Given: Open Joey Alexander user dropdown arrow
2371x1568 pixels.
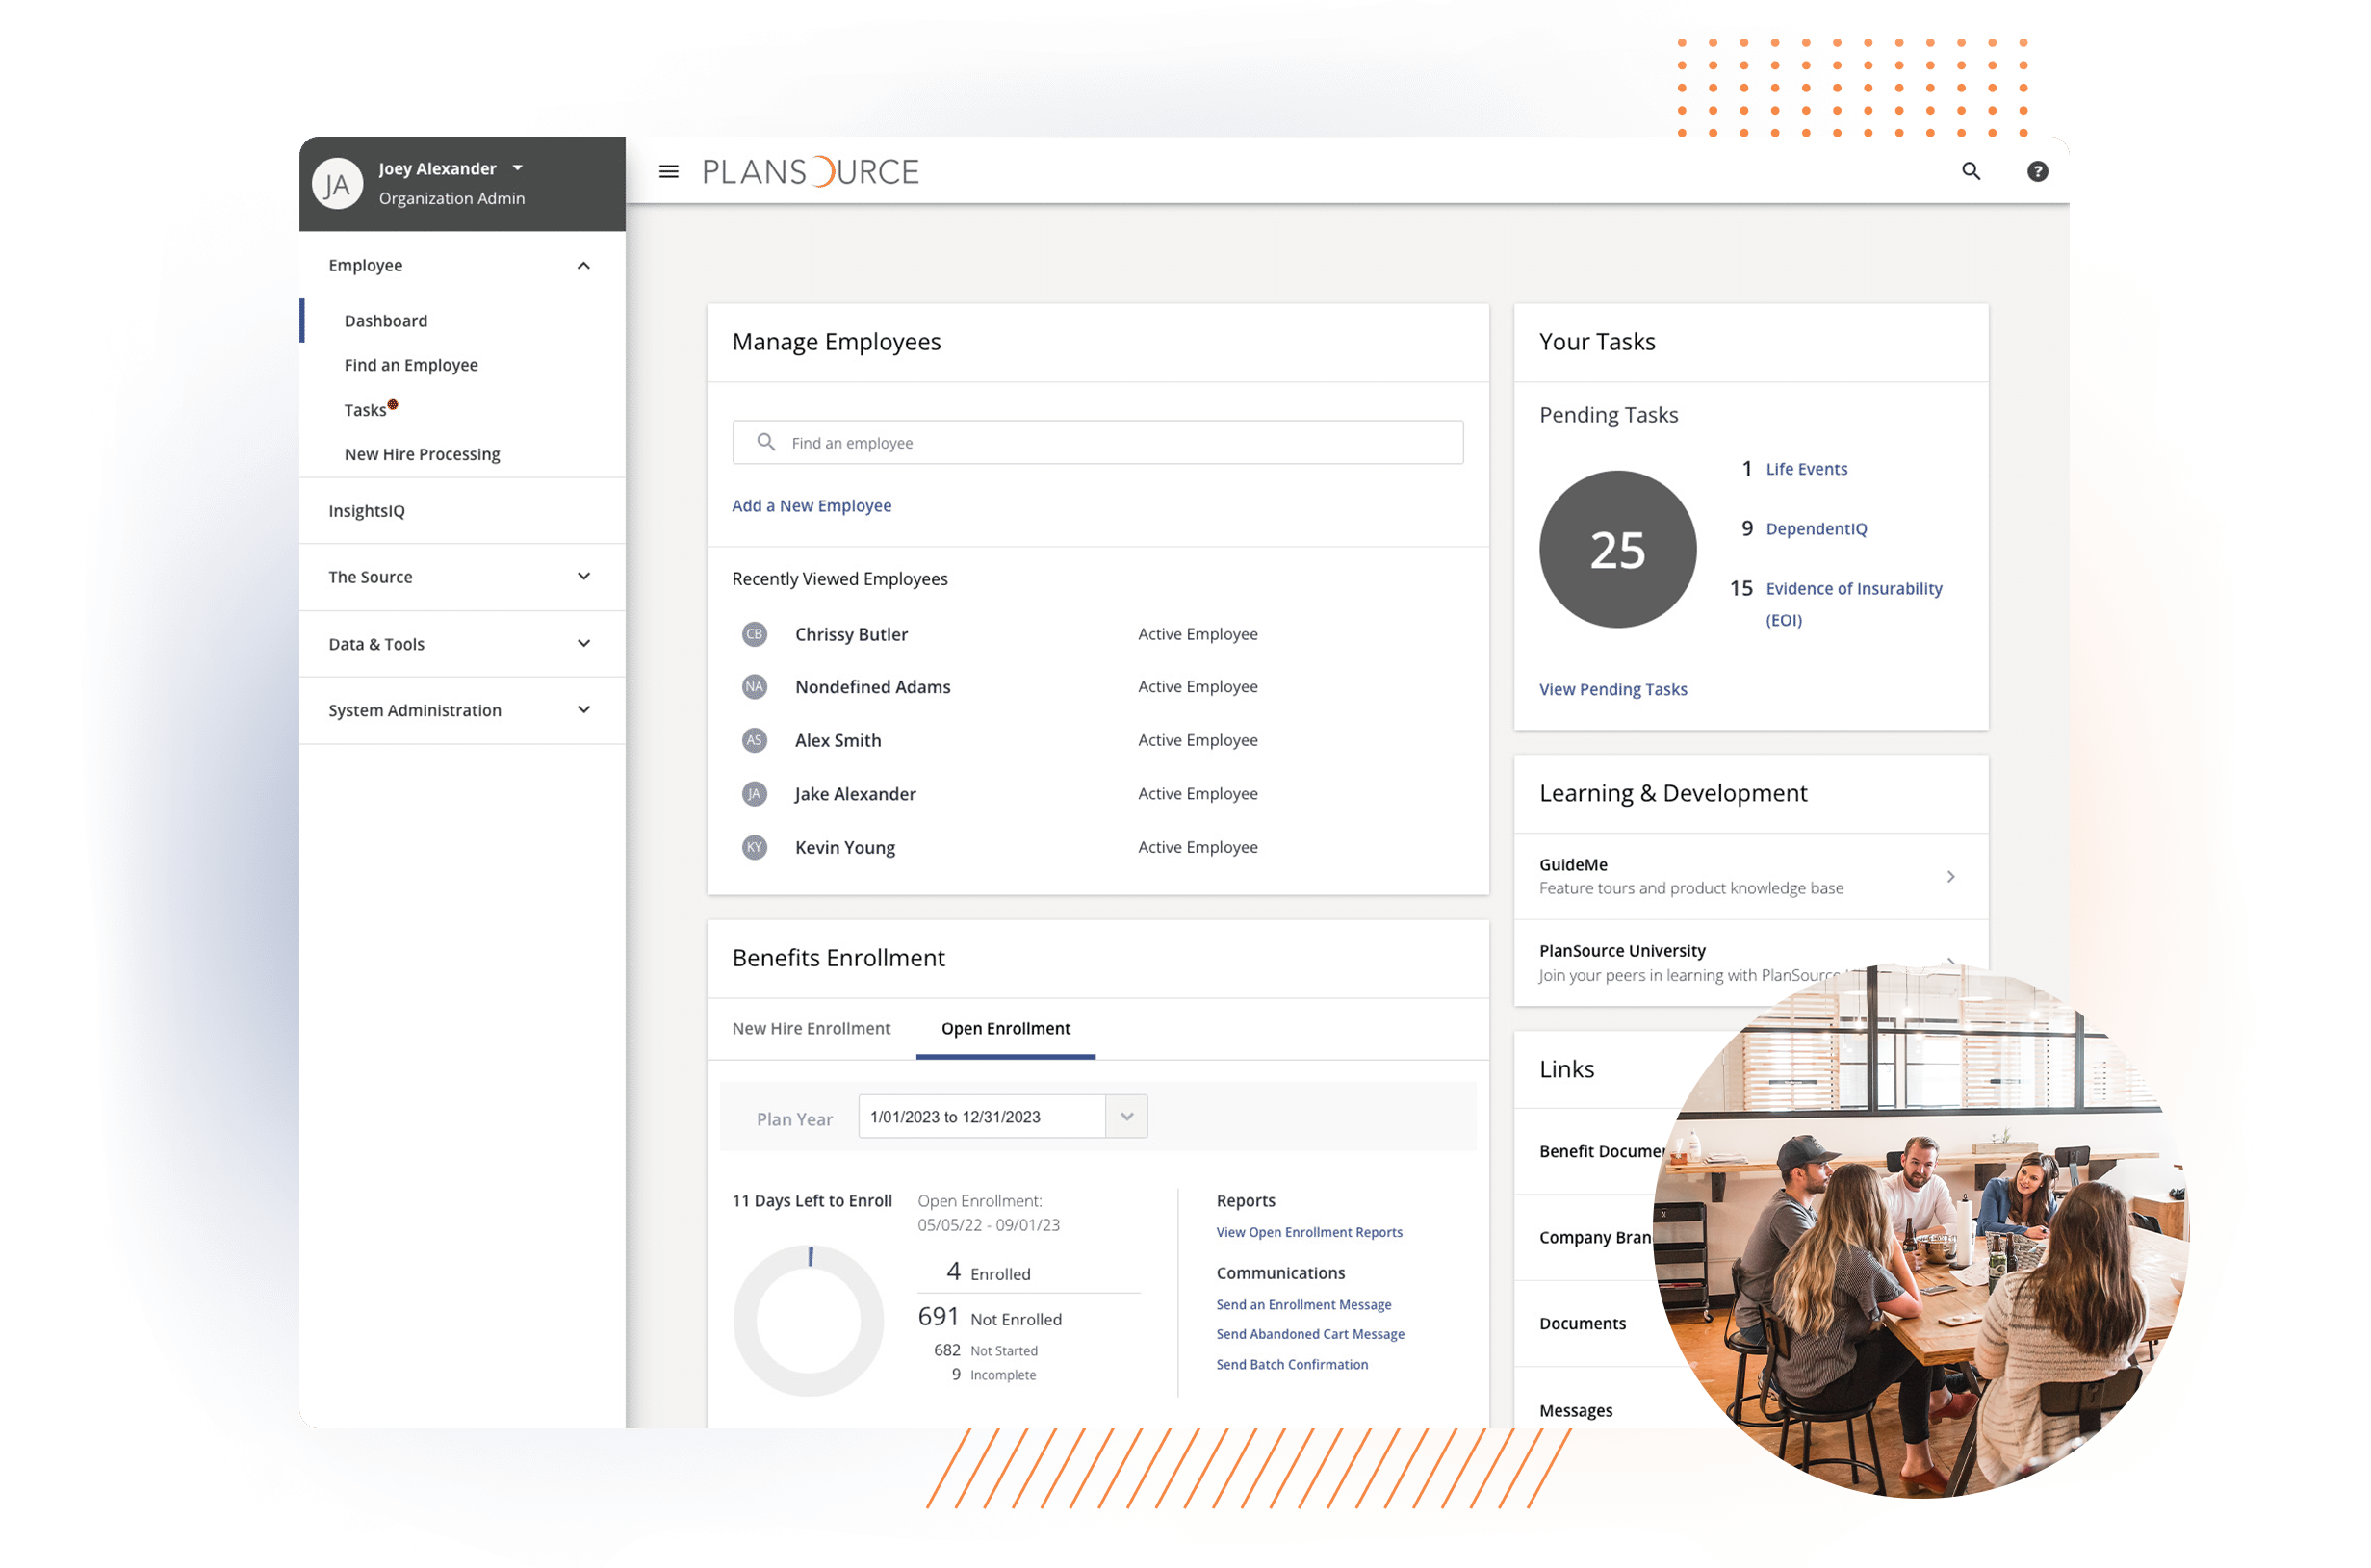Looking at the screenshot, I should (517, 168).
